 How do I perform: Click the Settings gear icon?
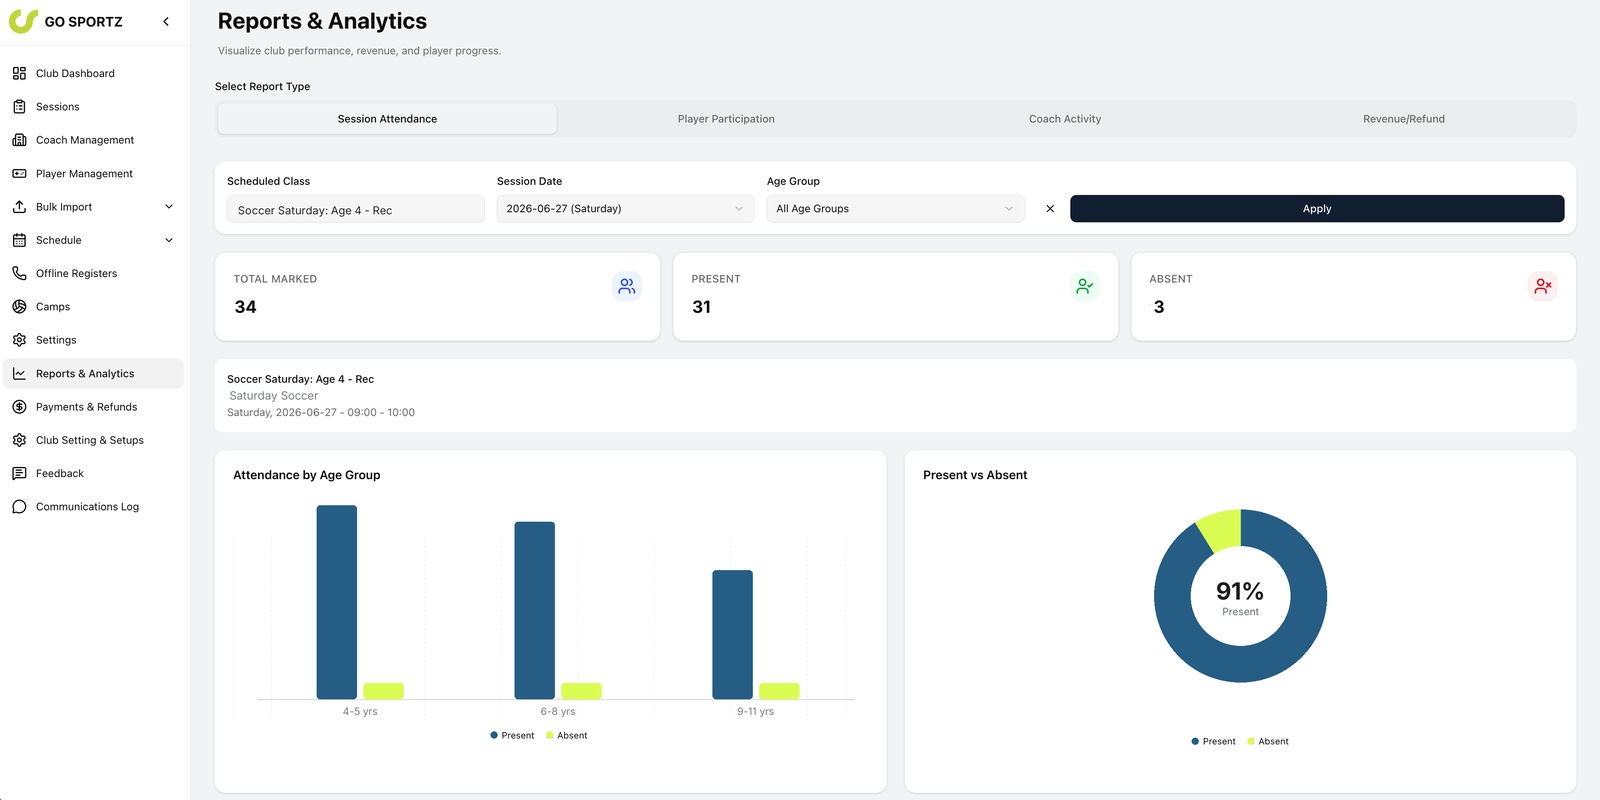point(19,340)
